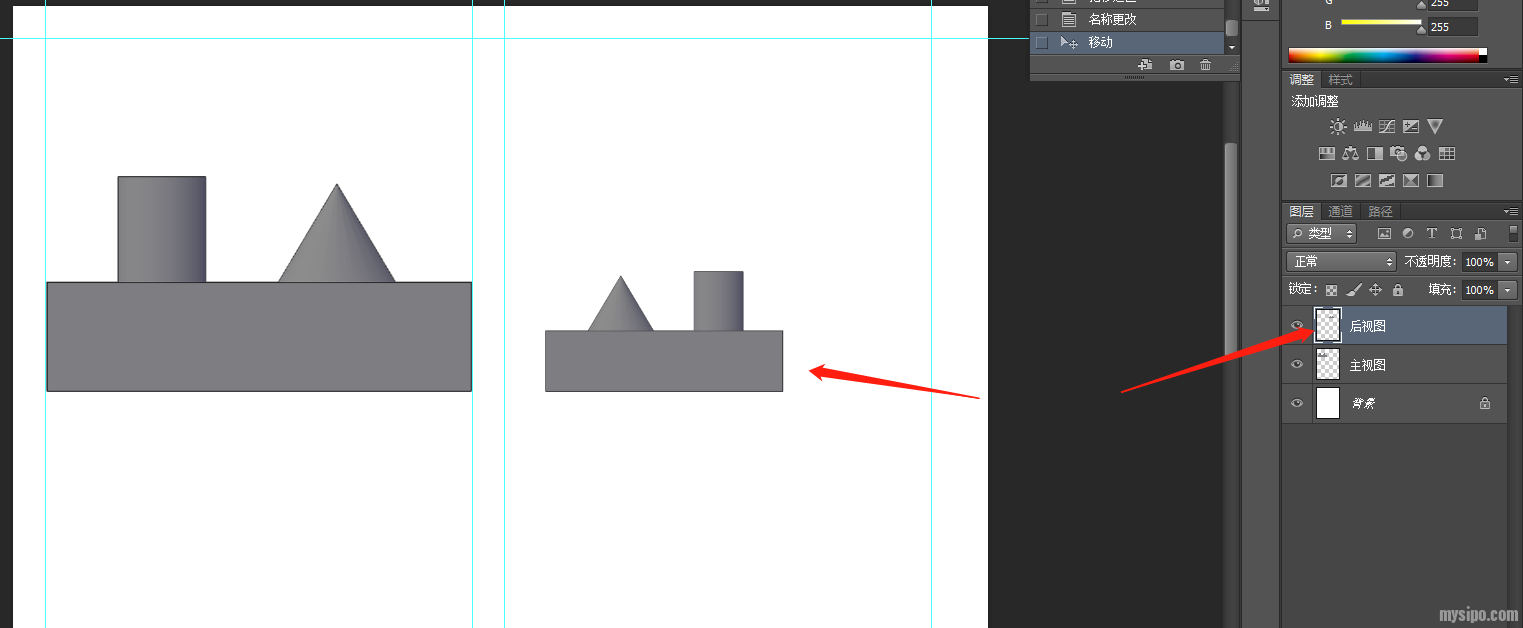Toggle visibility of the 主视图 layer
The image size is (1523, 628).
(x=1297, y=365)
